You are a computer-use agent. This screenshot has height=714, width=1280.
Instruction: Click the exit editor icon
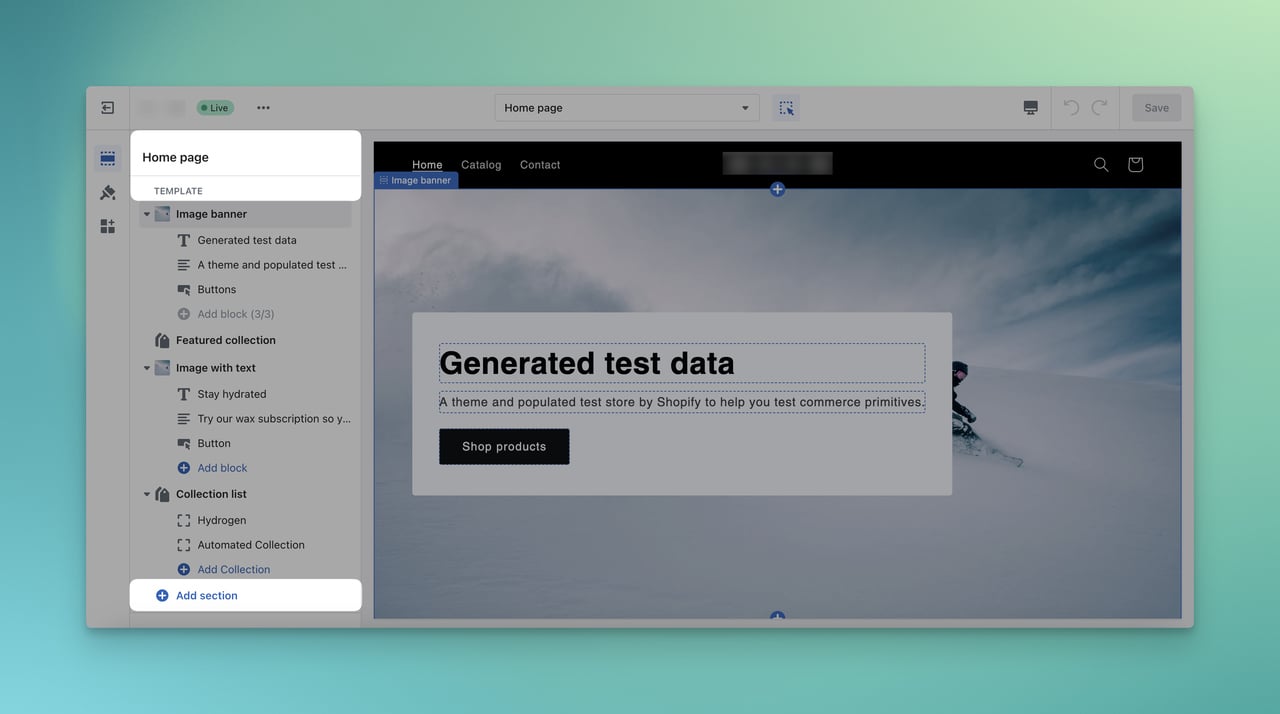click(108, 108)
